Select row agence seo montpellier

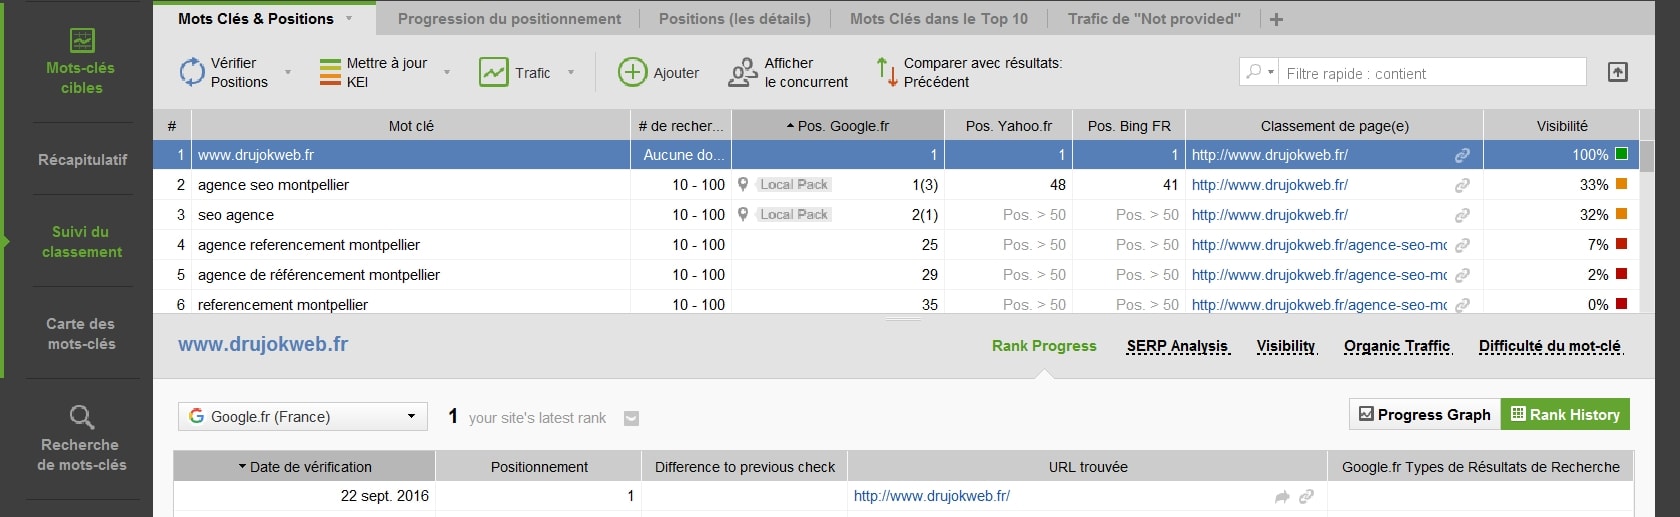896,185
